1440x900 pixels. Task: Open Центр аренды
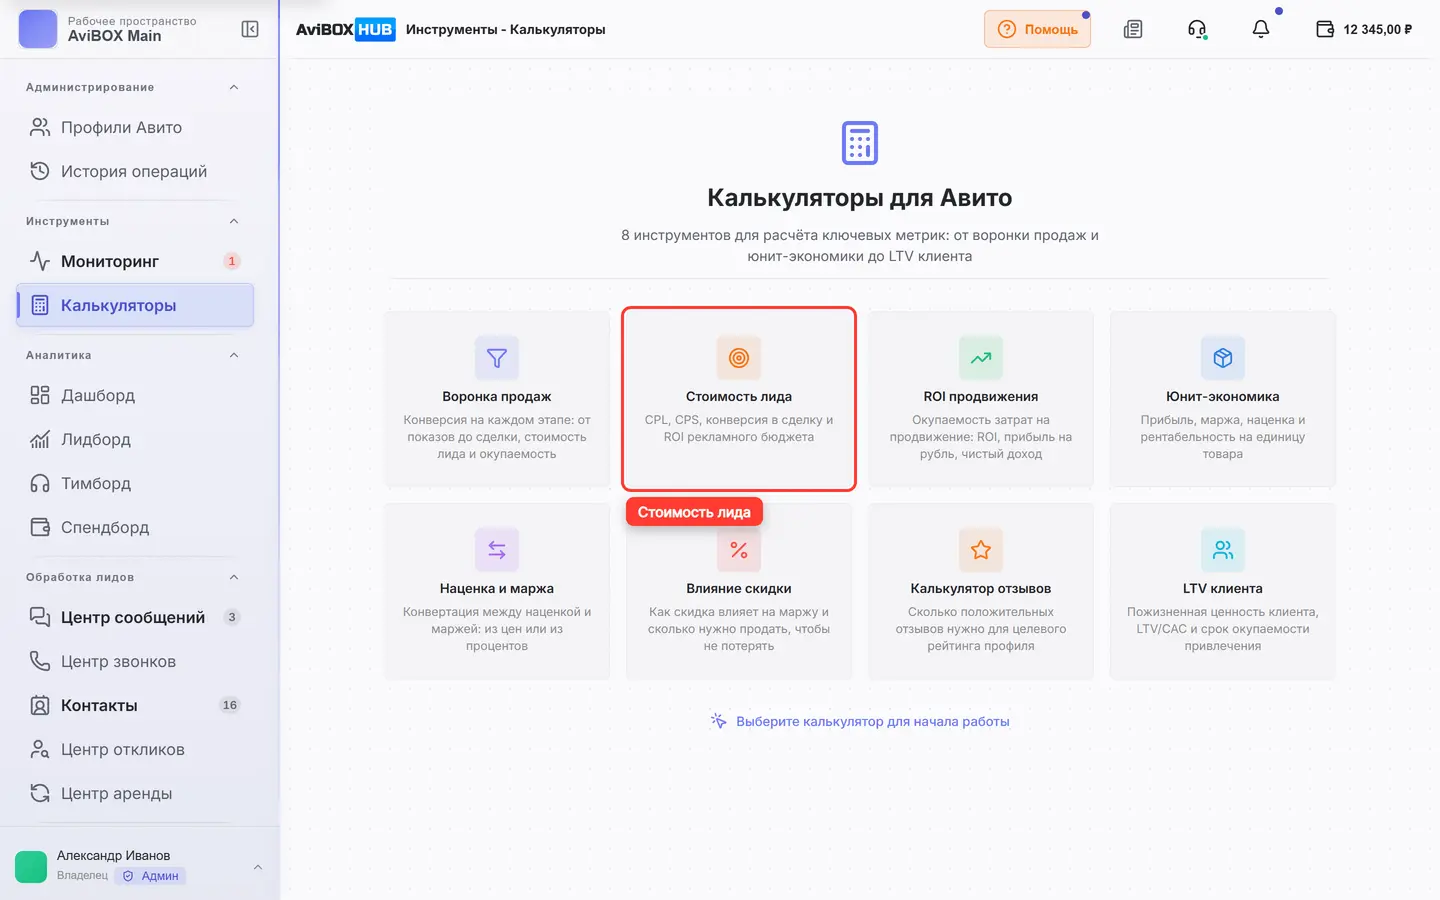(135, 793)
